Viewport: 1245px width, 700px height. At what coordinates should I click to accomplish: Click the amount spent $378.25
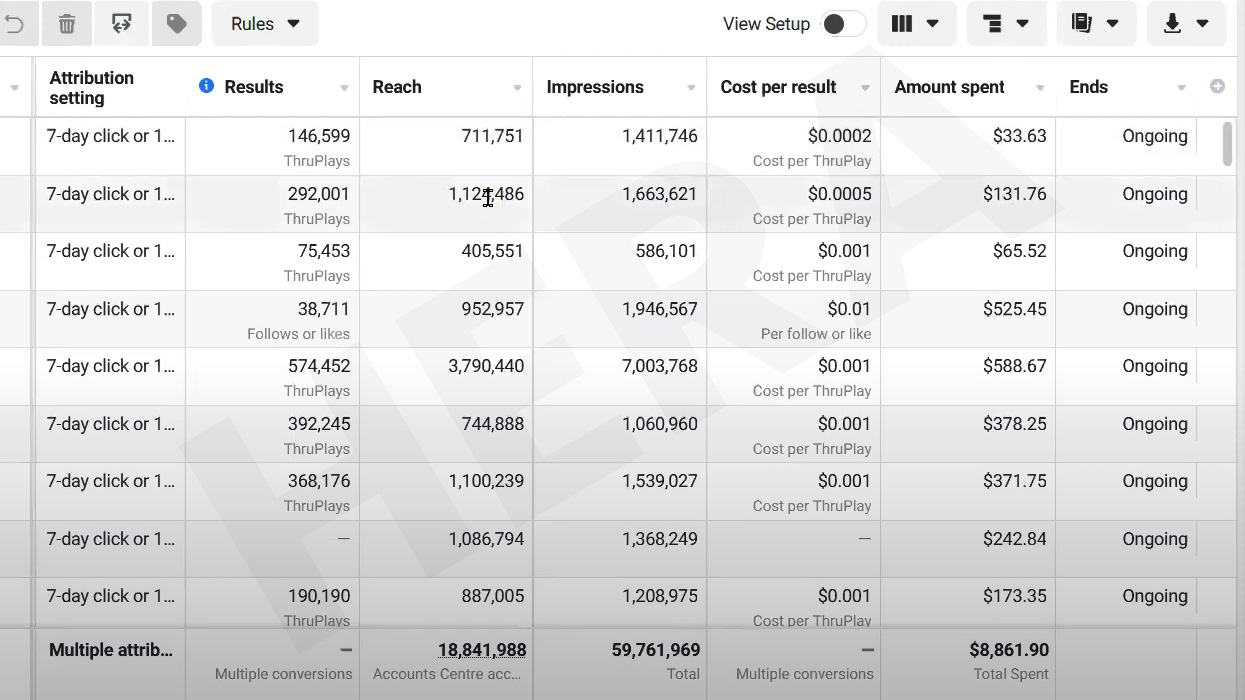(x=1014, y=424)
